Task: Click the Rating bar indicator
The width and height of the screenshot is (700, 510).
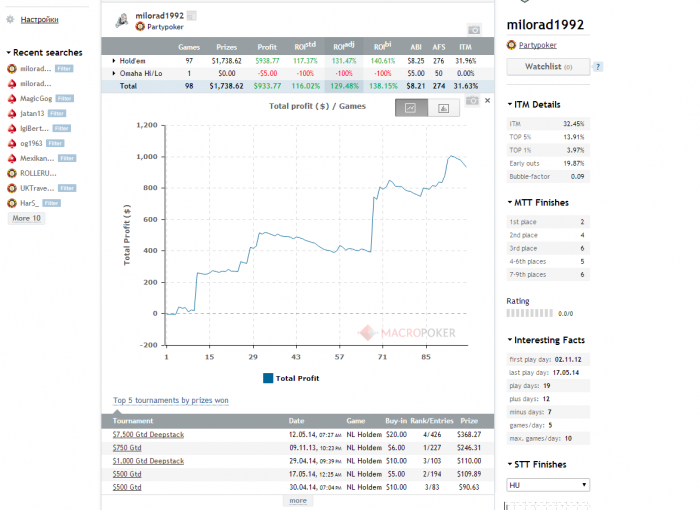Action: pos(529,314)
